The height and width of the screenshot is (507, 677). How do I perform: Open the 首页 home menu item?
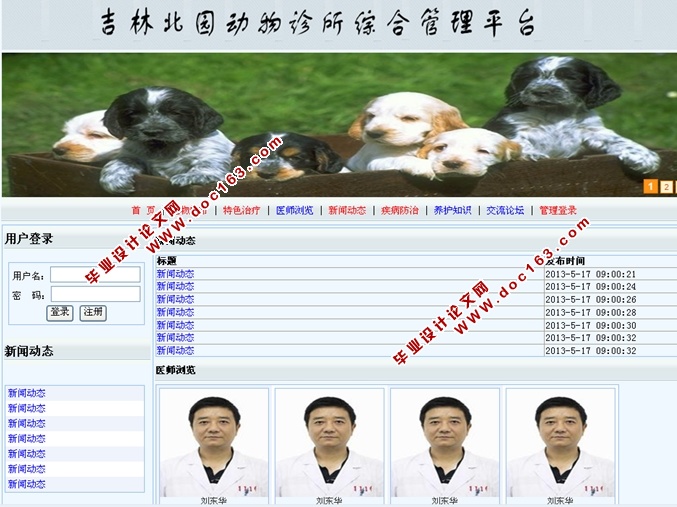143,210
